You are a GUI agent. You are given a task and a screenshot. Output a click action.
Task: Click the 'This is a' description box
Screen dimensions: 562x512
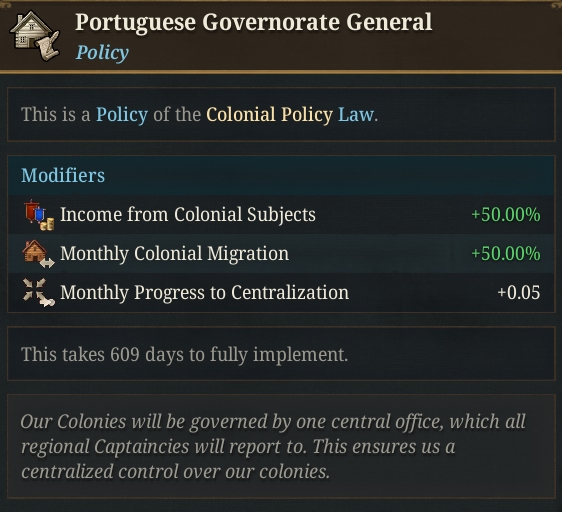point(281,115)
